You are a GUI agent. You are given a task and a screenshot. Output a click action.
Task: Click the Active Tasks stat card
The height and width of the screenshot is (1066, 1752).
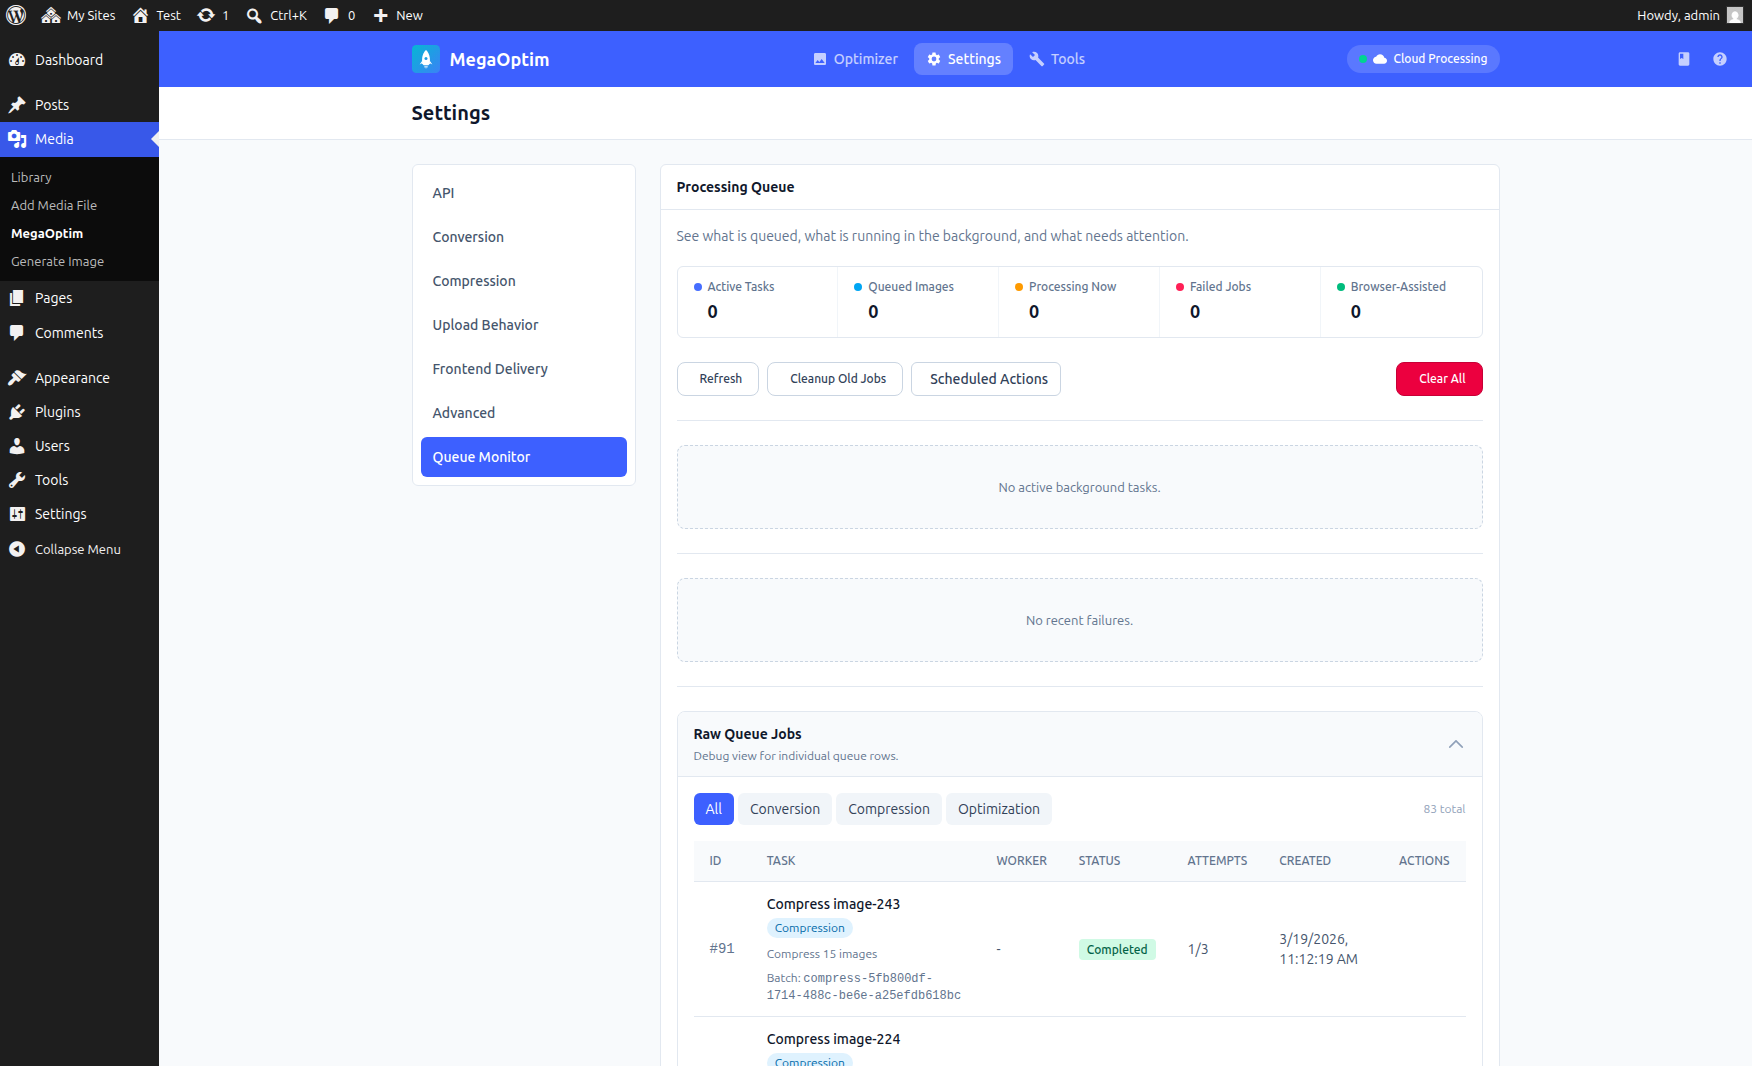click(758, 302)
